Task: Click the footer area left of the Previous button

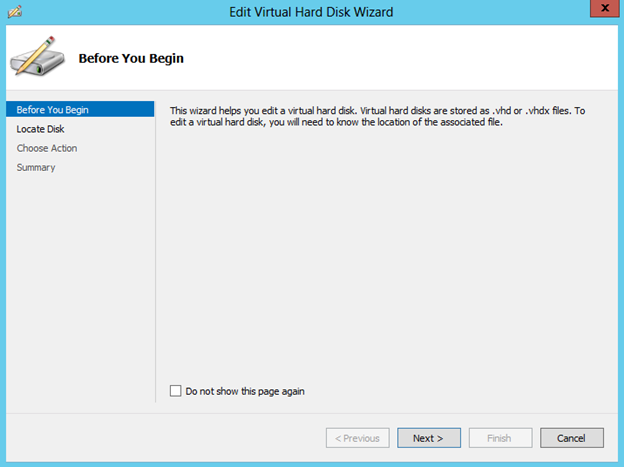Action: (x=165, y=438)
